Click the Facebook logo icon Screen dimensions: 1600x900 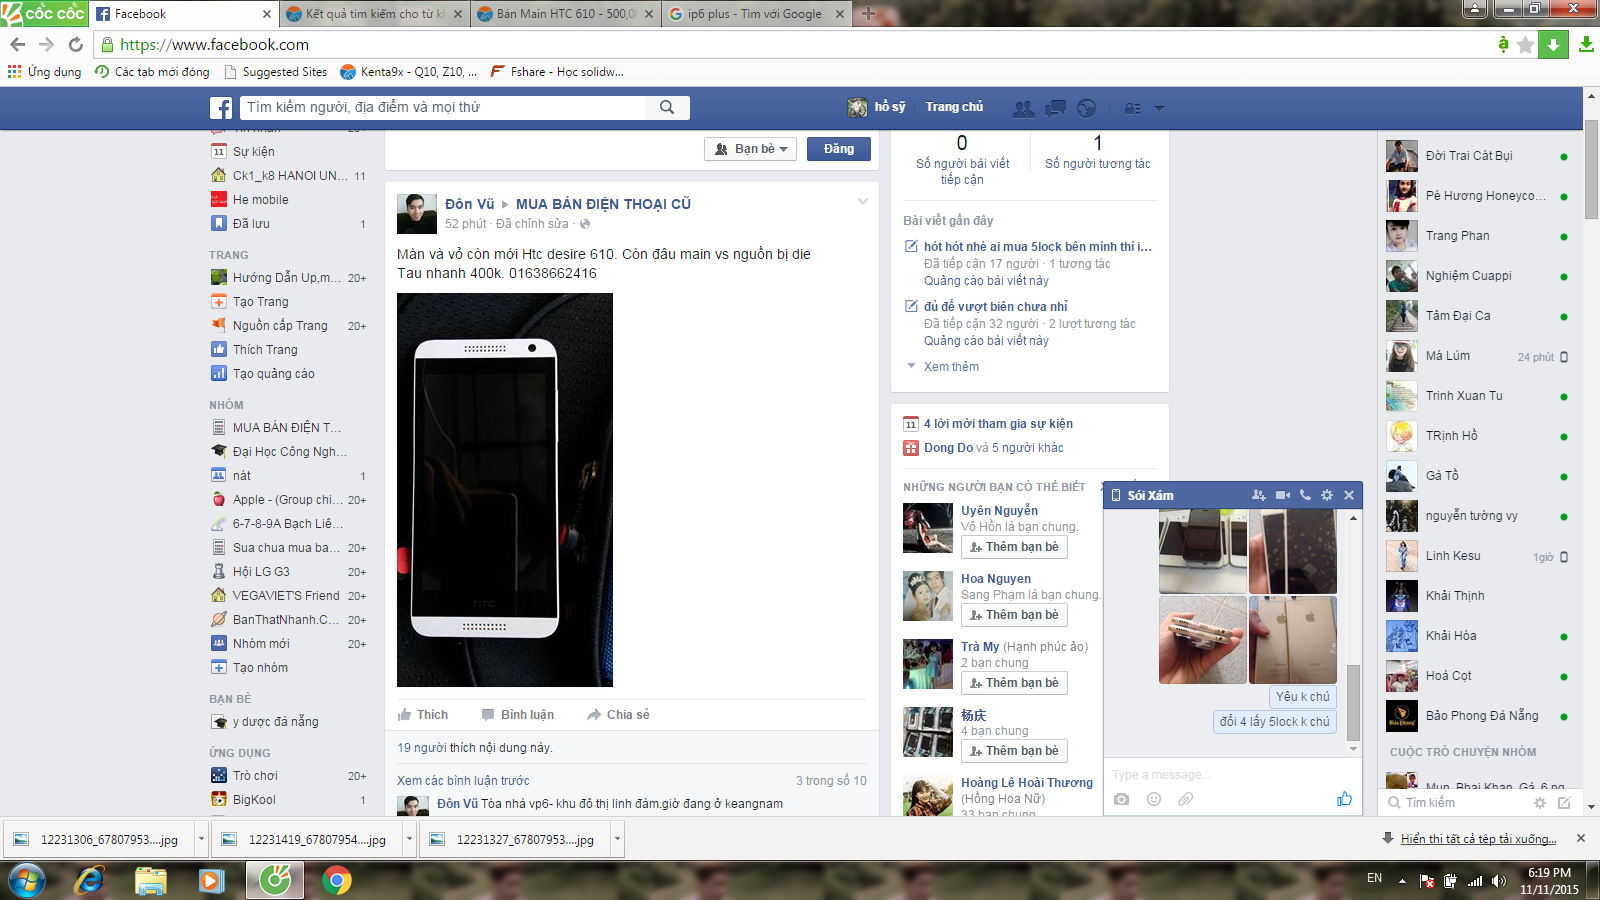click(x=221, y=108)
